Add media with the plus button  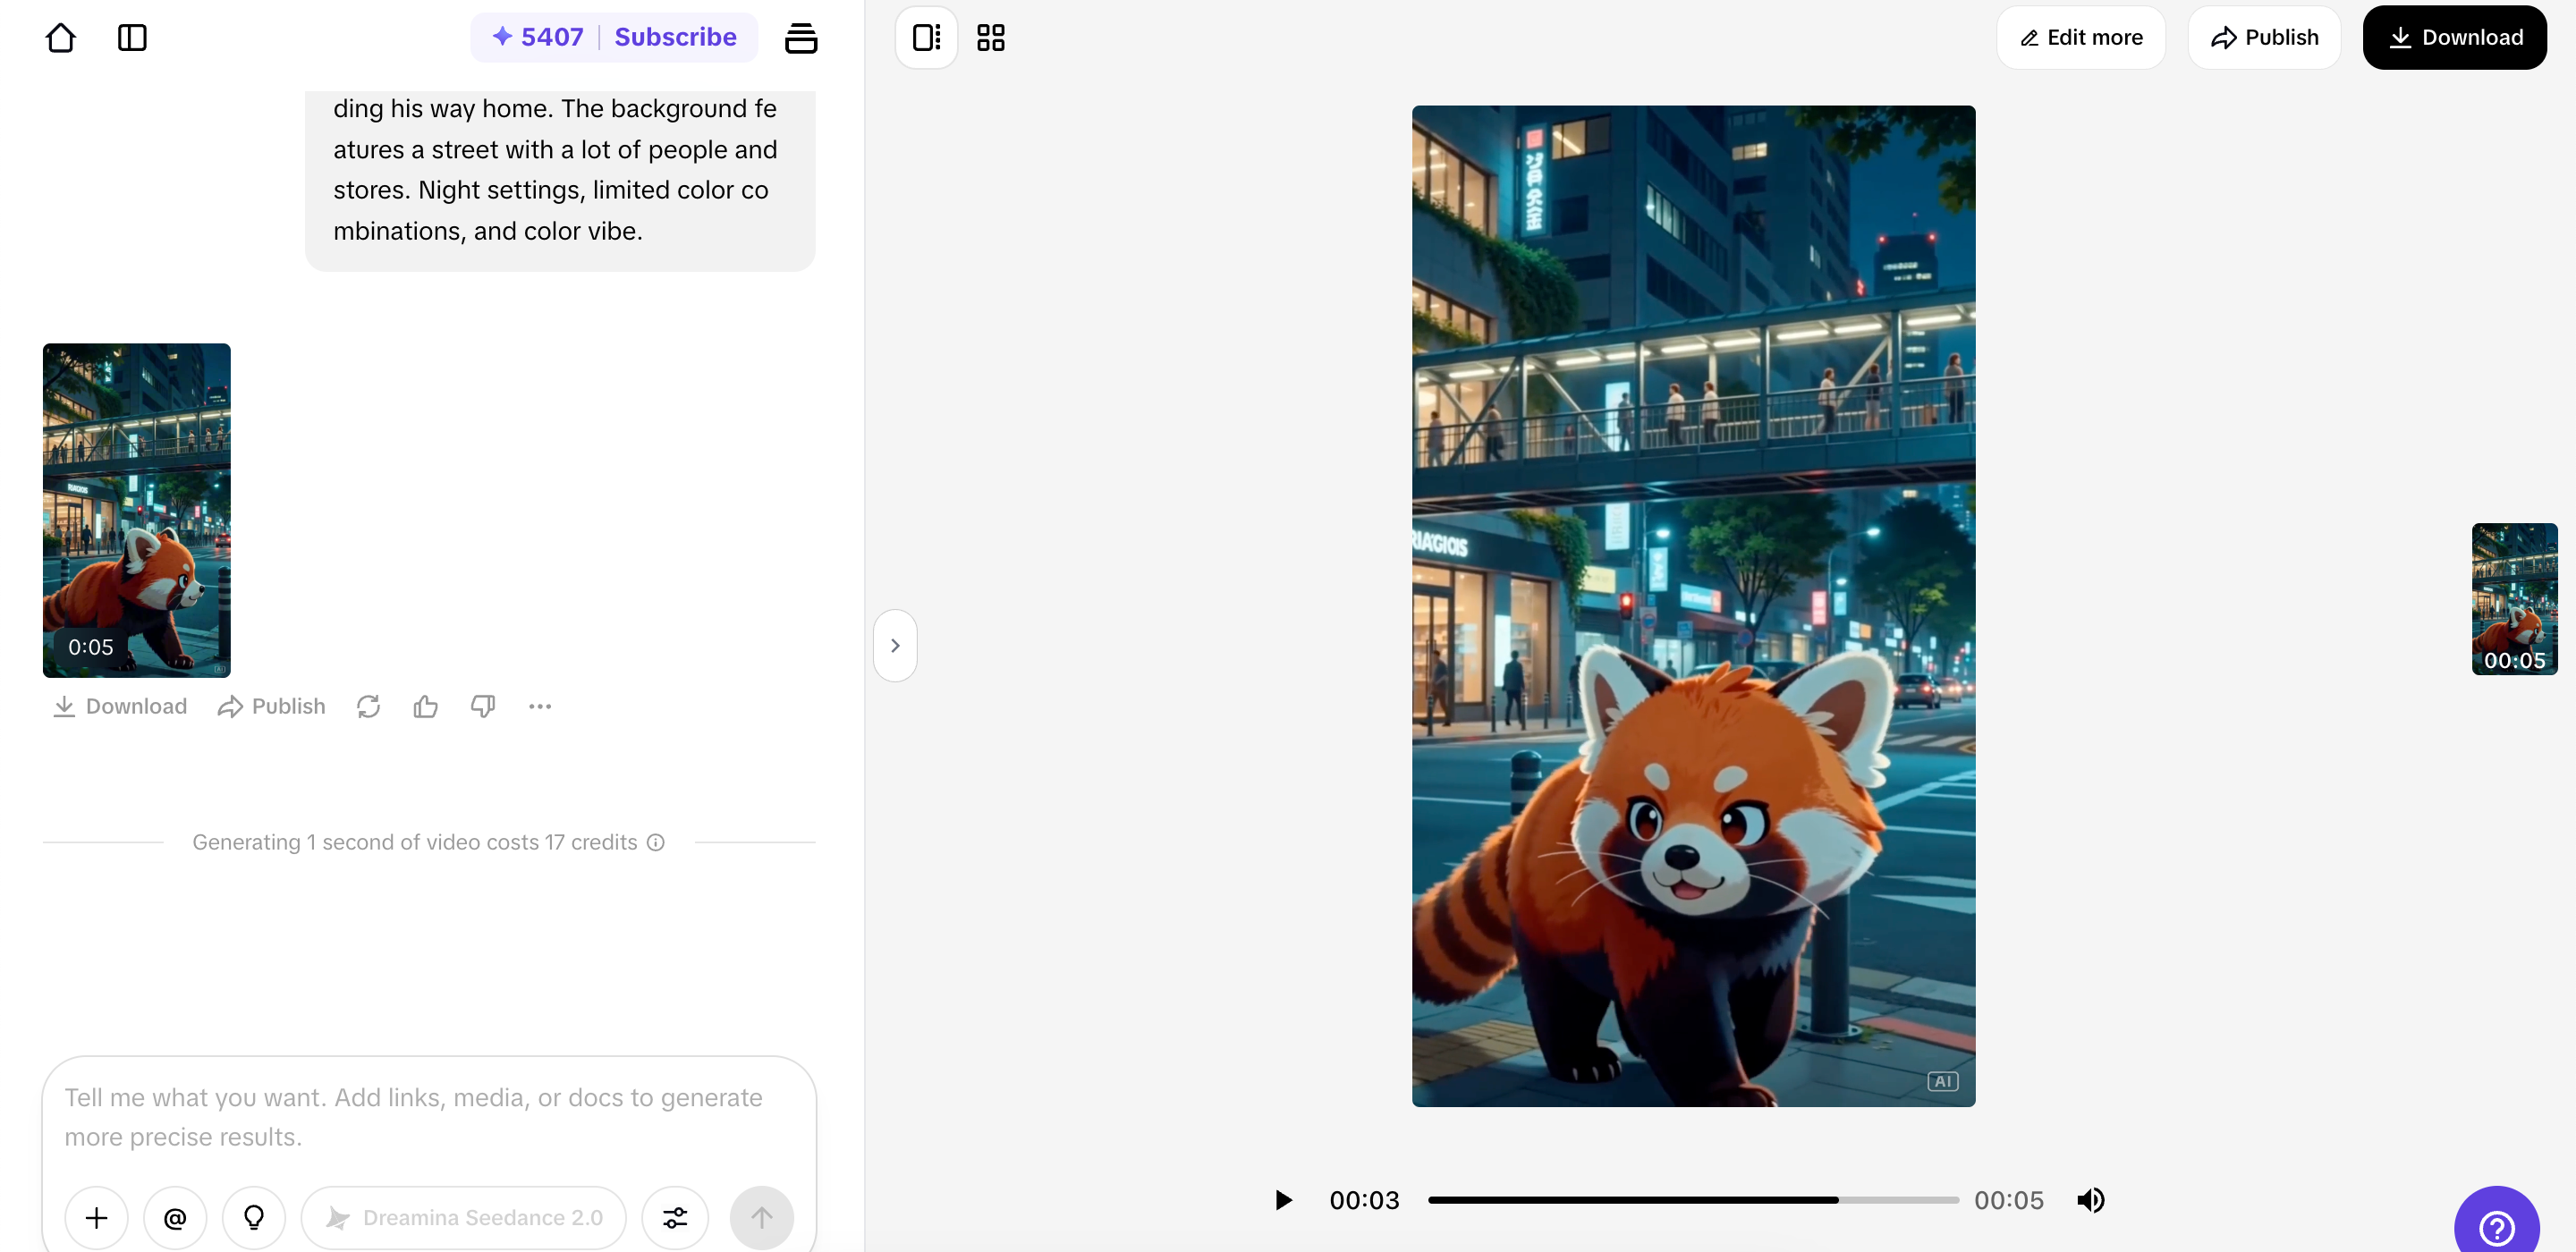(96, 1218)
